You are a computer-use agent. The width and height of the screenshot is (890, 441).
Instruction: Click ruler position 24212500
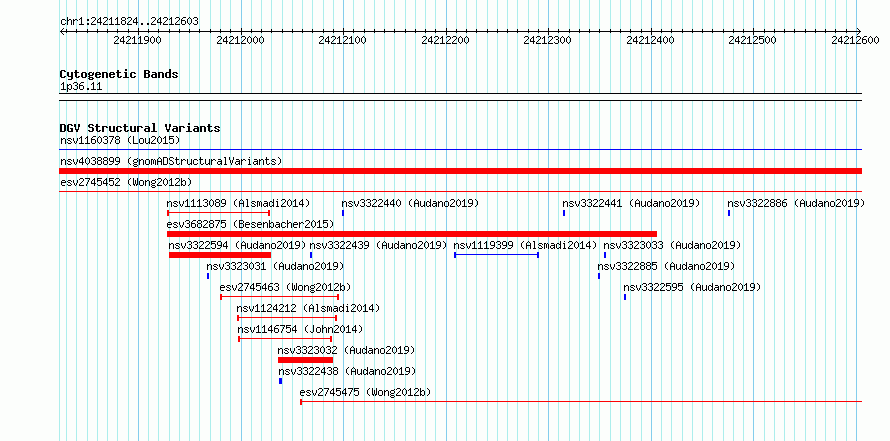tap(752, 40)
